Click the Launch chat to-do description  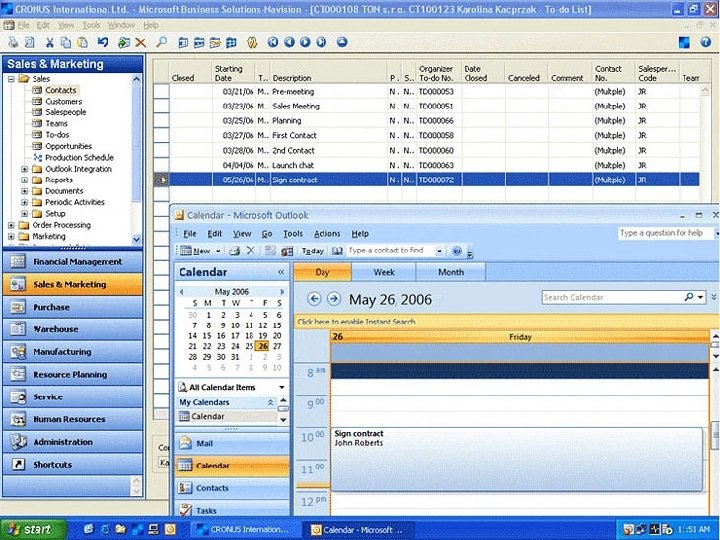(292, 165)
